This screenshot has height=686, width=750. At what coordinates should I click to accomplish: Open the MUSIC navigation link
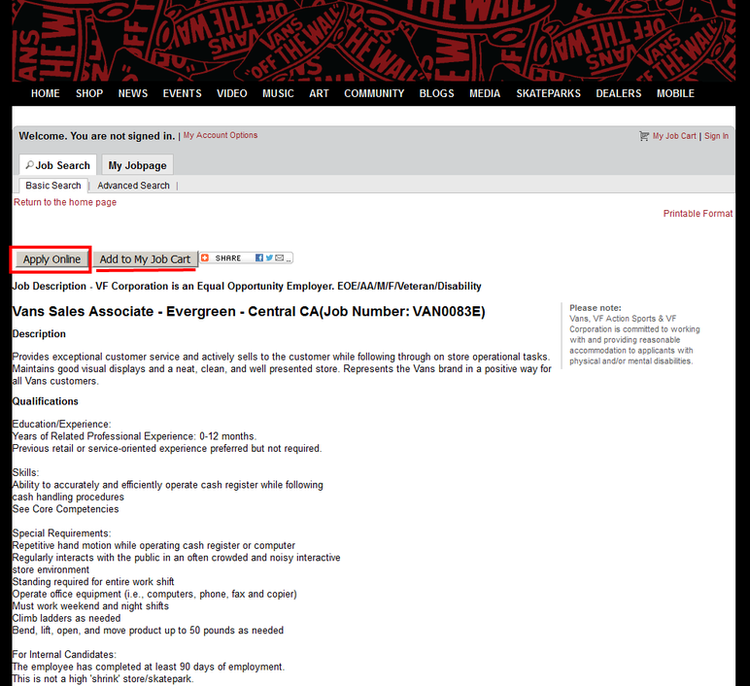tap(278, 93)
